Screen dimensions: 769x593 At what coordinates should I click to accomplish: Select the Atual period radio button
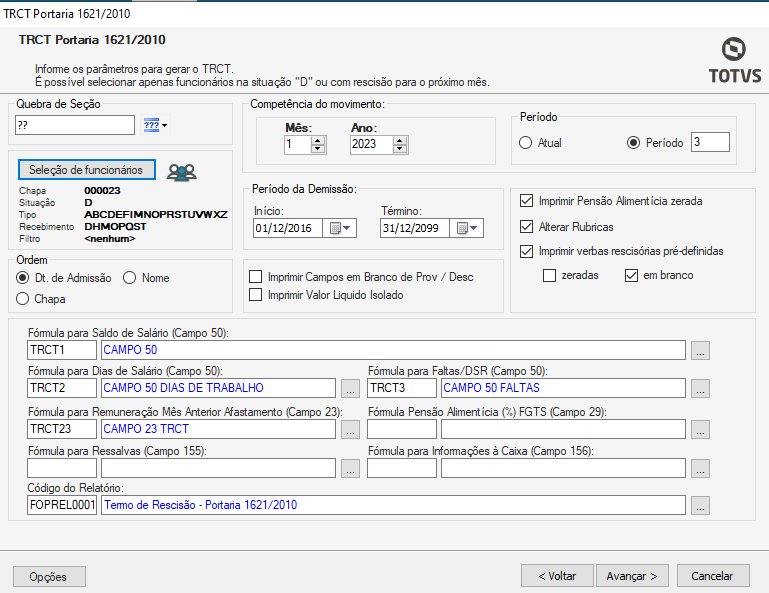click(525, 143)
